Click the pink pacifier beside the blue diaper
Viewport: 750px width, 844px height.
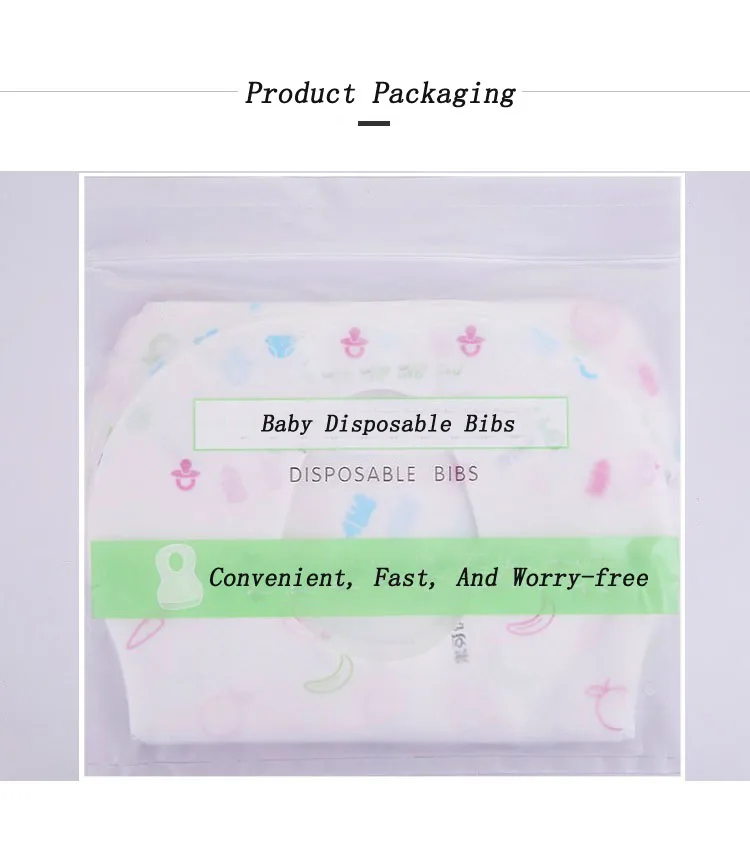354,342
